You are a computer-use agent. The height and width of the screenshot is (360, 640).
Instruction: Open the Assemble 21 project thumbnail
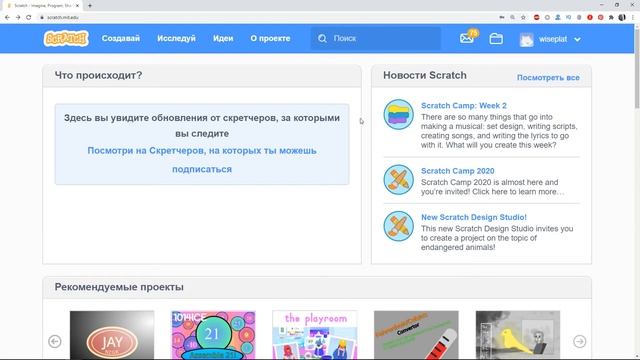point(213,335)
